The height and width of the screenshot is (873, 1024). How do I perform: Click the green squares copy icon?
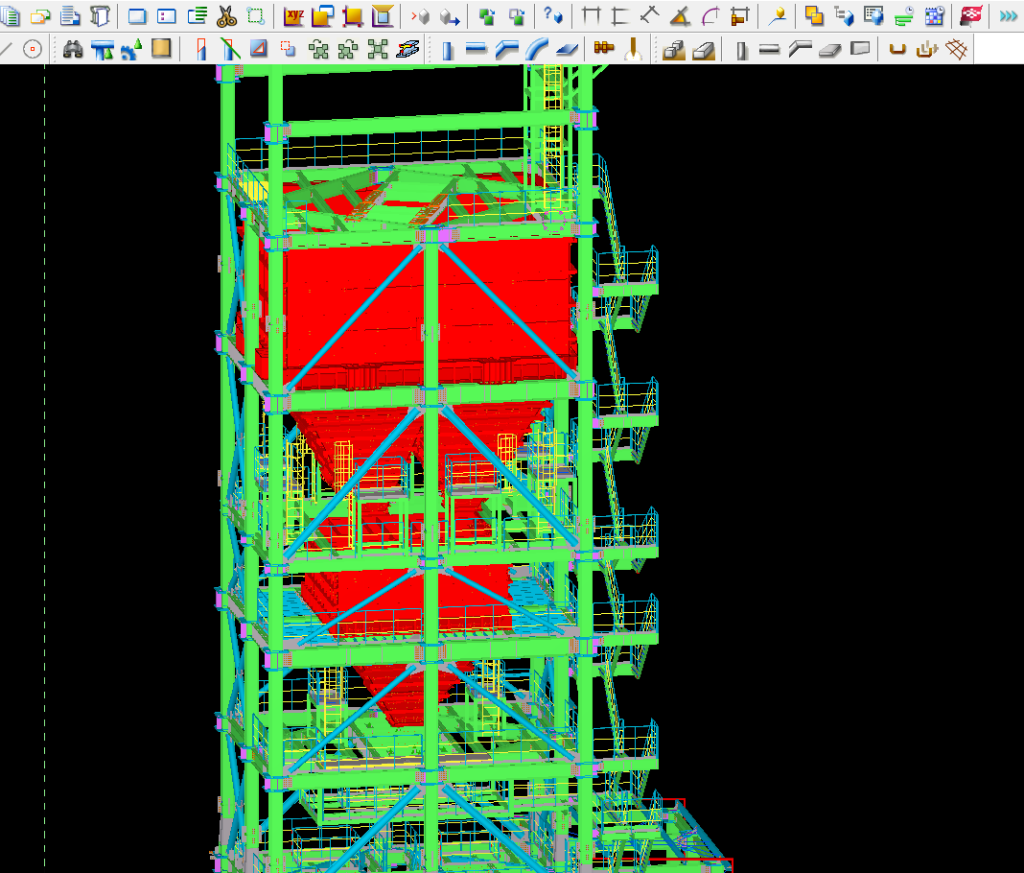pos(487,16)
